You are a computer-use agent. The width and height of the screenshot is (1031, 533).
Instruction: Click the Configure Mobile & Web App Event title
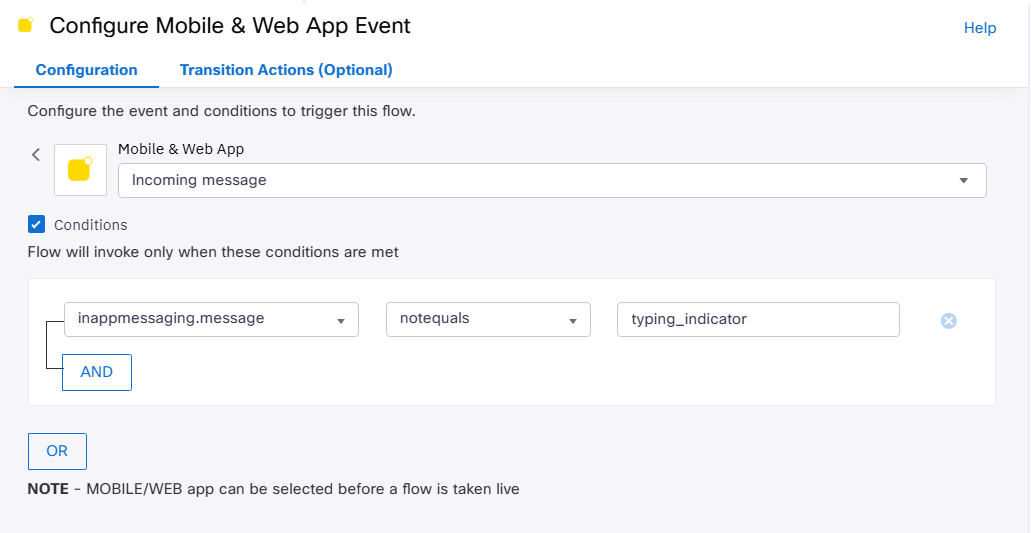coord(230,26)
